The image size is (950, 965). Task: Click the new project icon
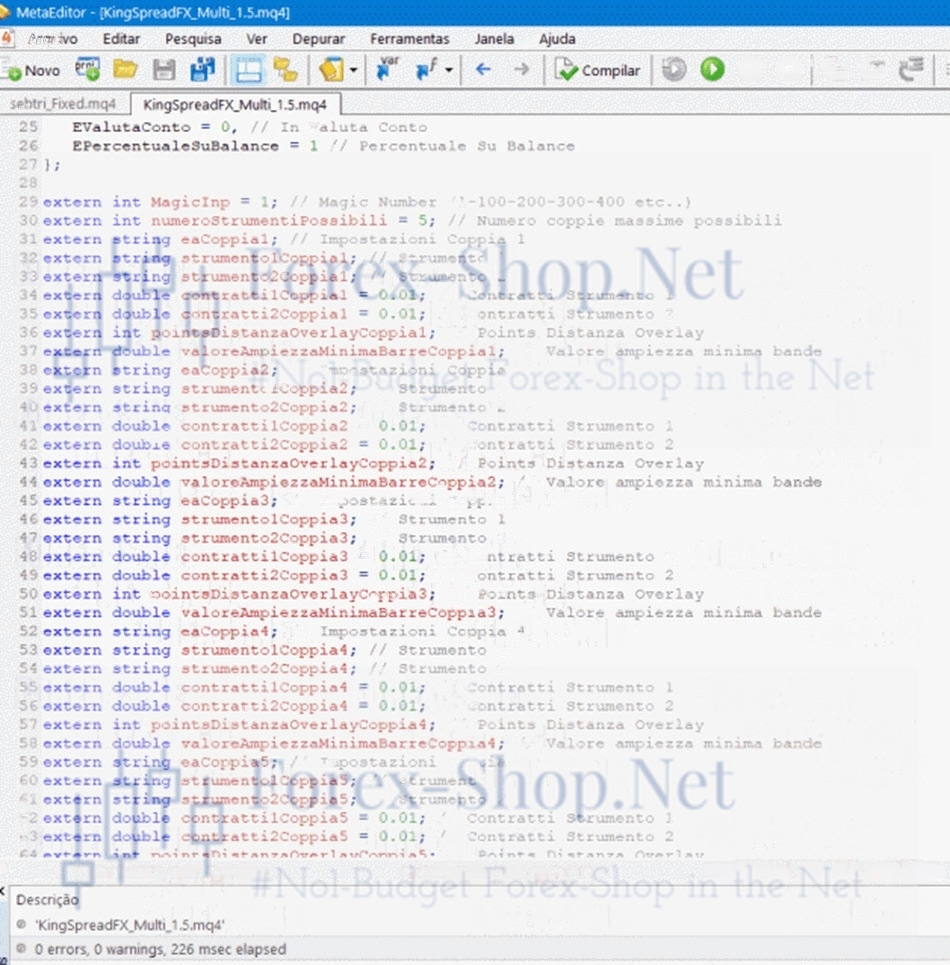click(x=87, y=70)
